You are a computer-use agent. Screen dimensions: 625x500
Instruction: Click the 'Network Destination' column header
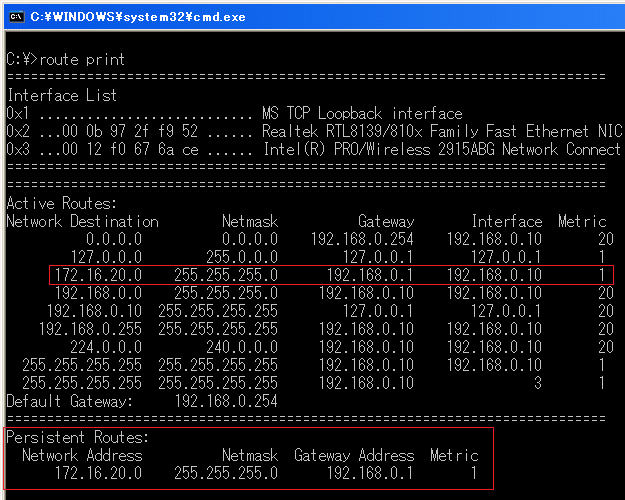pyautogui.click(x=83, y=221)
